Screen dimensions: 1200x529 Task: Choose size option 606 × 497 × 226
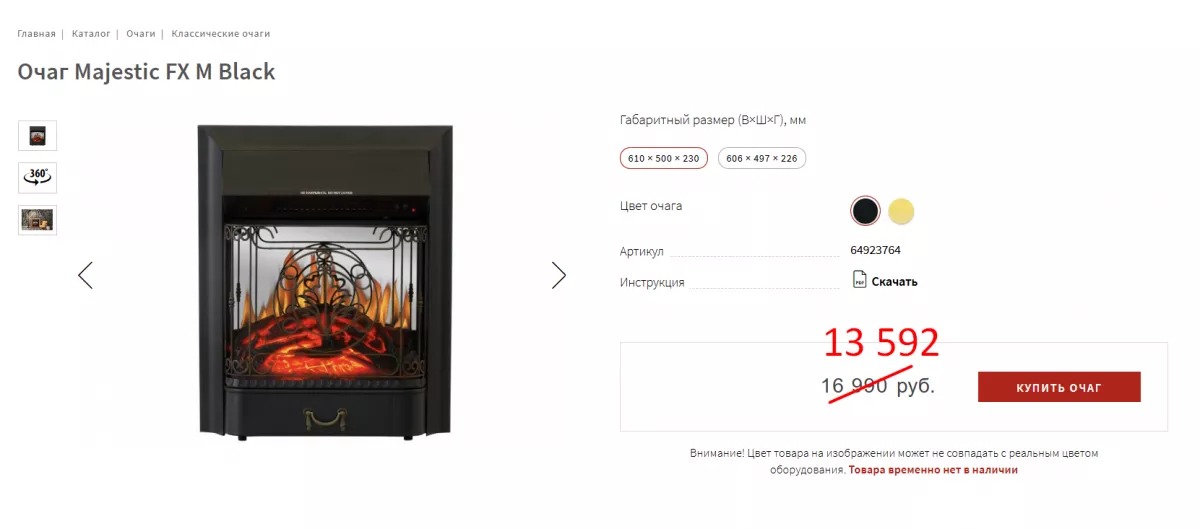point(762,158)
